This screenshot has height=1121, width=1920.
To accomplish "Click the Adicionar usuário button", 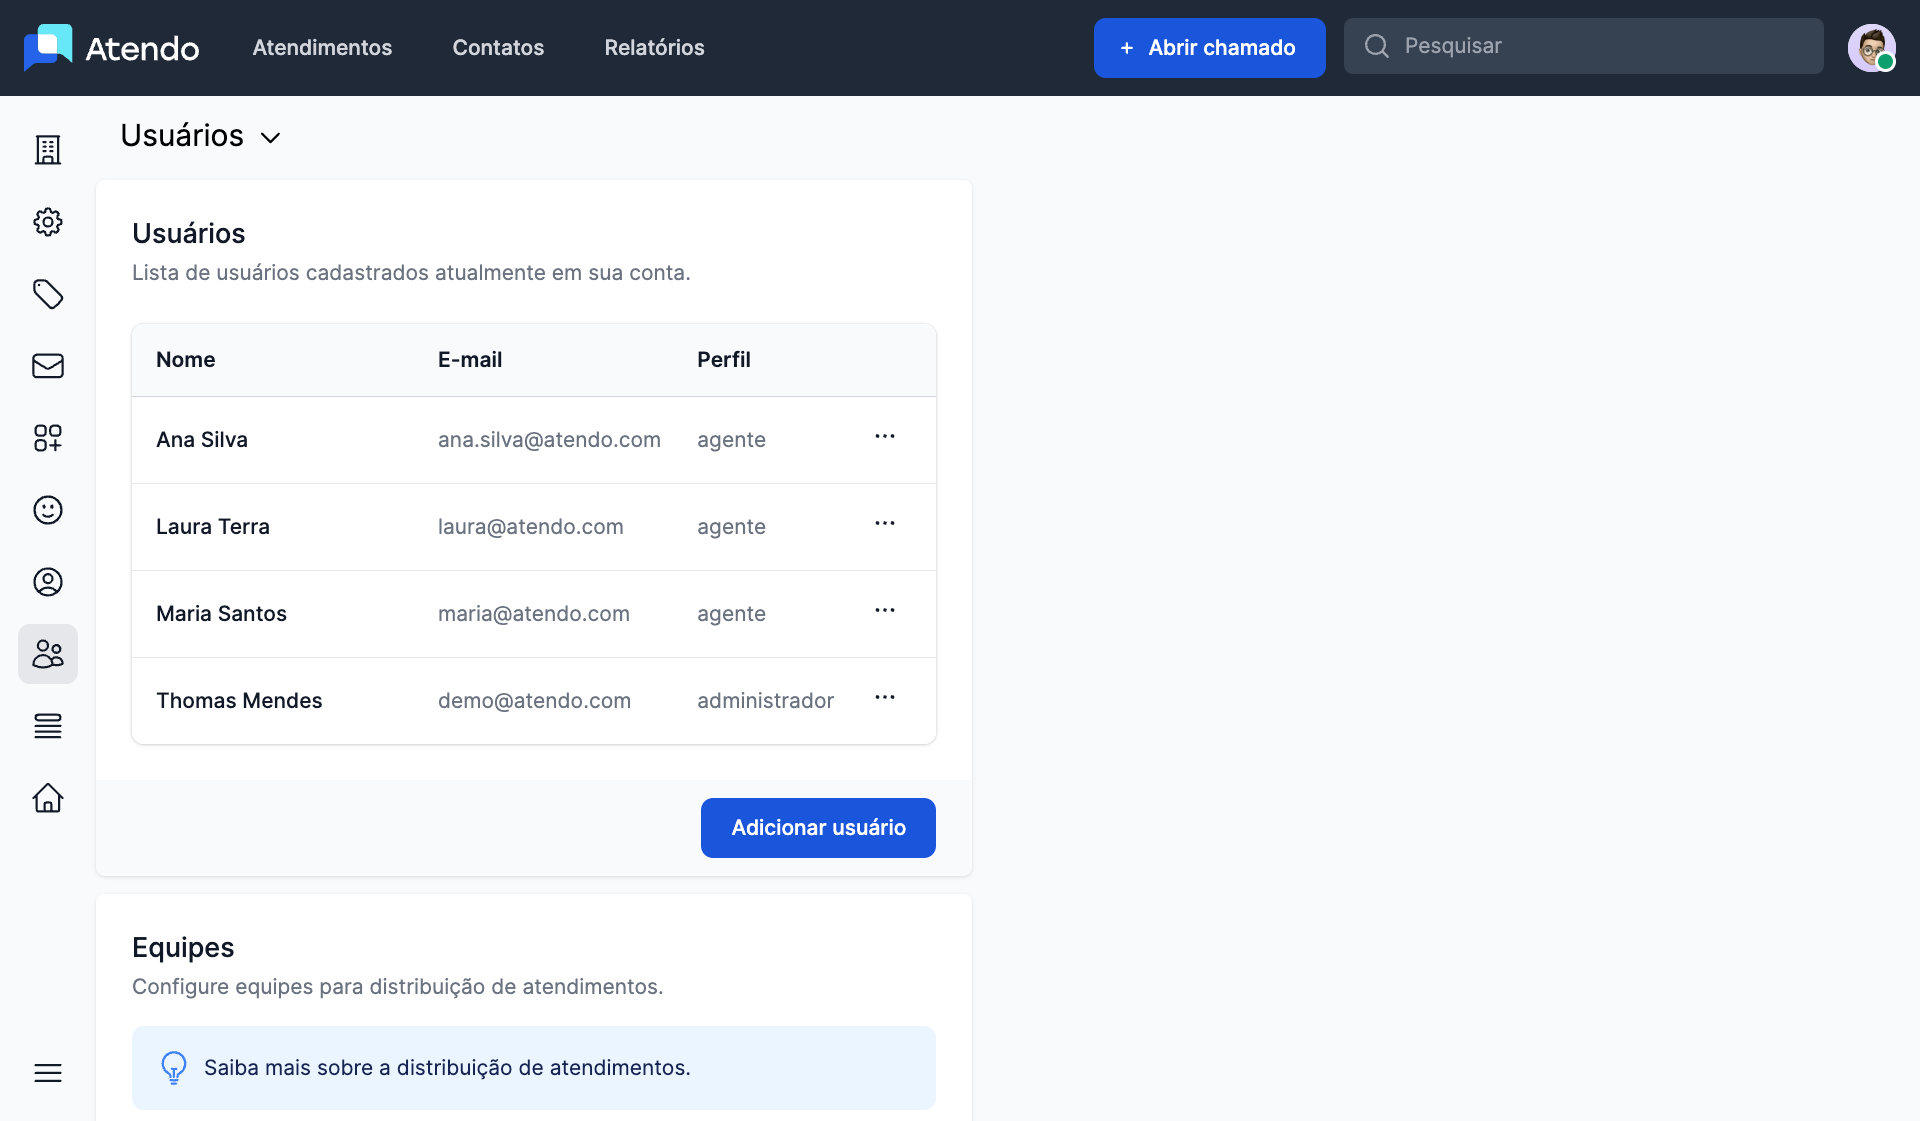I will tap(818, 828).
